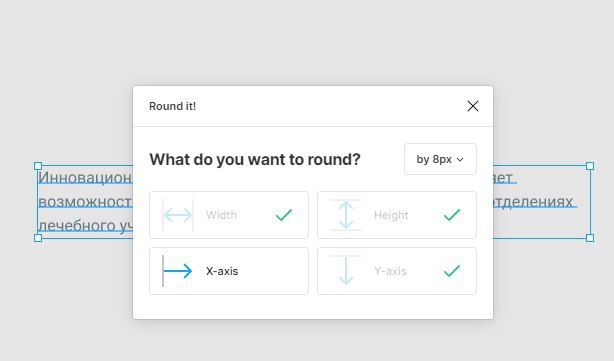Click the top-right selection handle
The width and height of the screenshot is (614, 361).
(590, 166)
